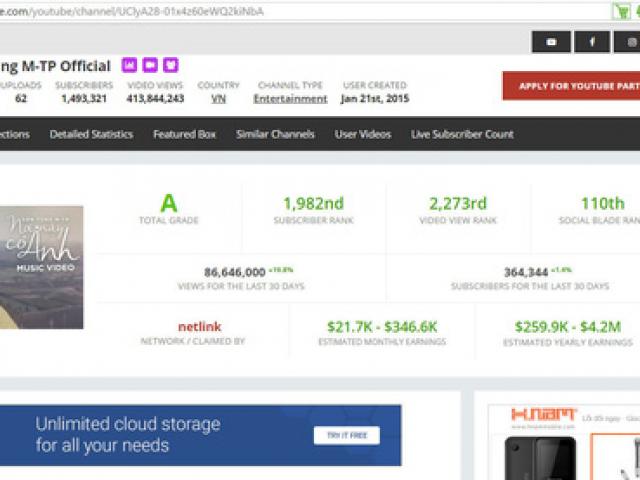The image size is (640, 480).
Task: Click the second purple badge beside channel name
Action: (x=150, y=66)
